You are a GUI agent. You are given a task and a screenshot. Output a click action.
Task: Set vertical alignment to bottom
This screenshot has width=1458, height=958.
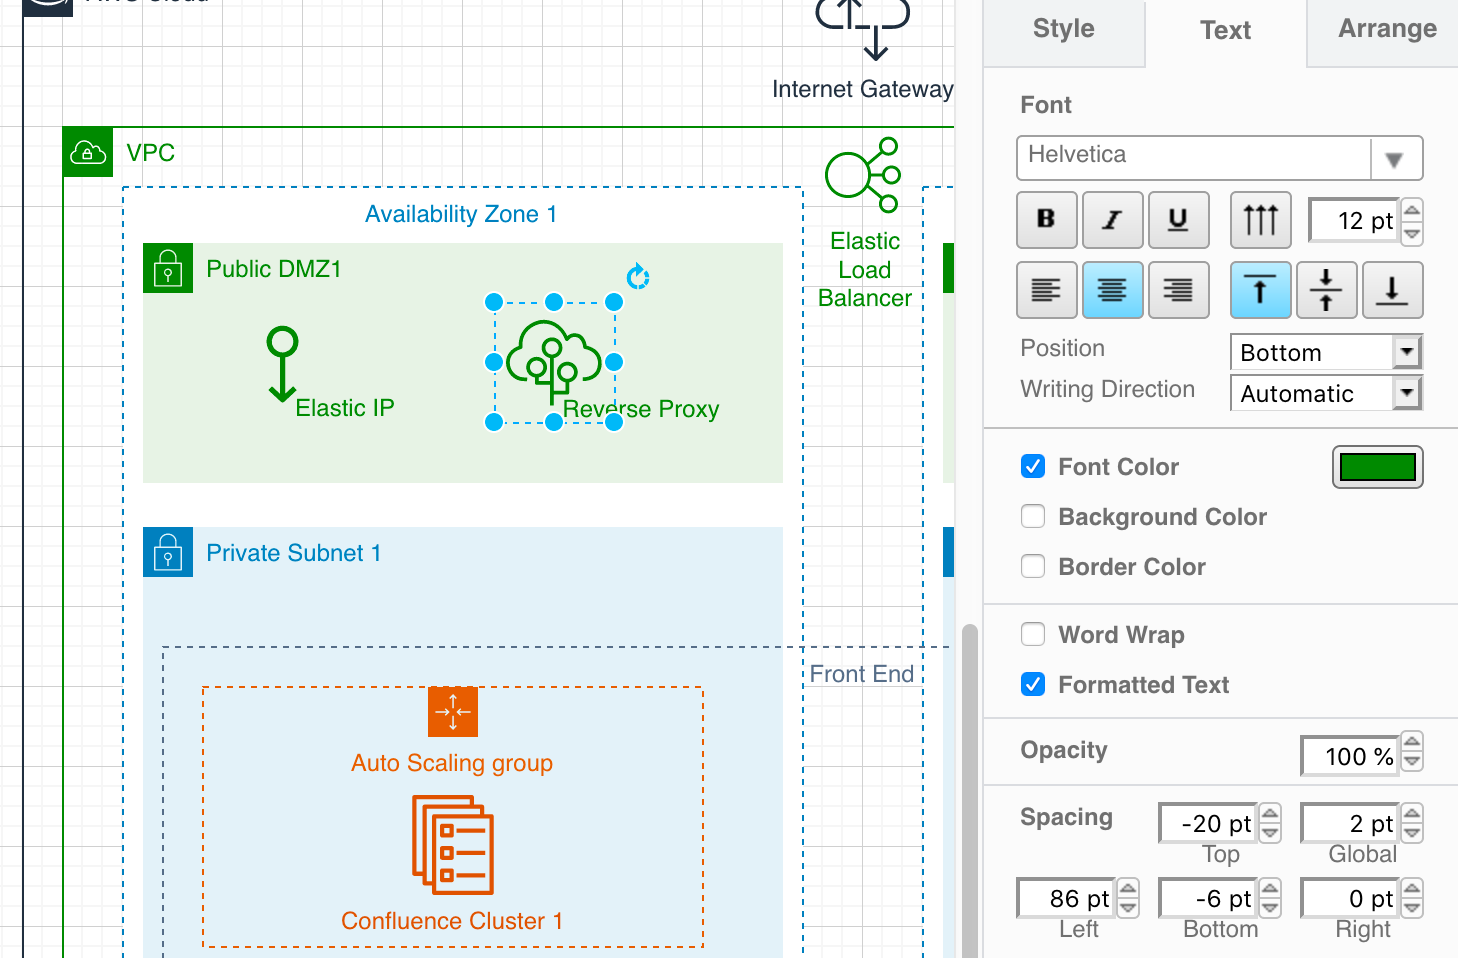pyautogui.click(x=1392, y=290)
